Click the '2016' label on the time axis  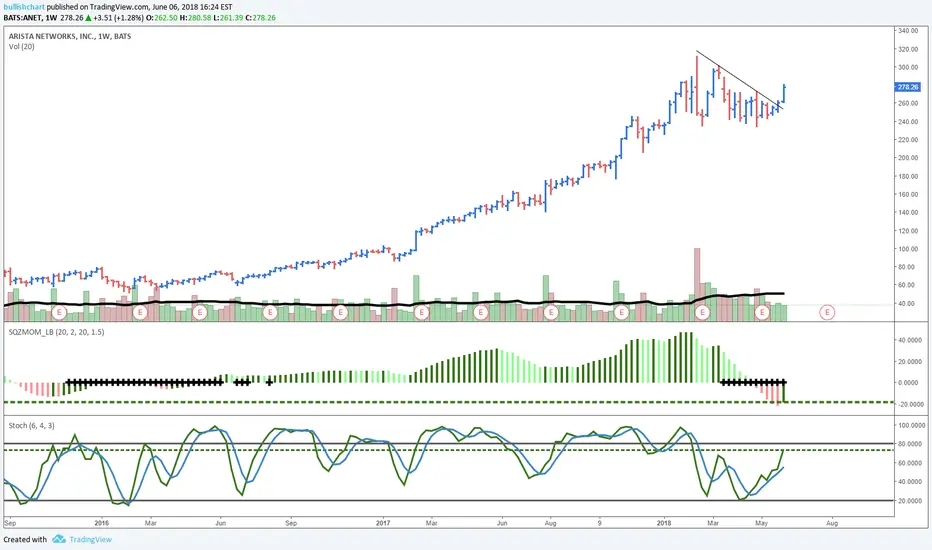[102, 523]
